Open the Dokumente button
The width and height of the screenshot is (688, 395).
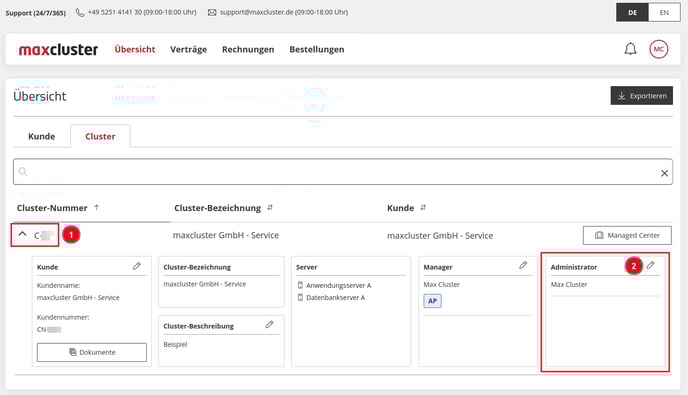(x=92, y=352)
